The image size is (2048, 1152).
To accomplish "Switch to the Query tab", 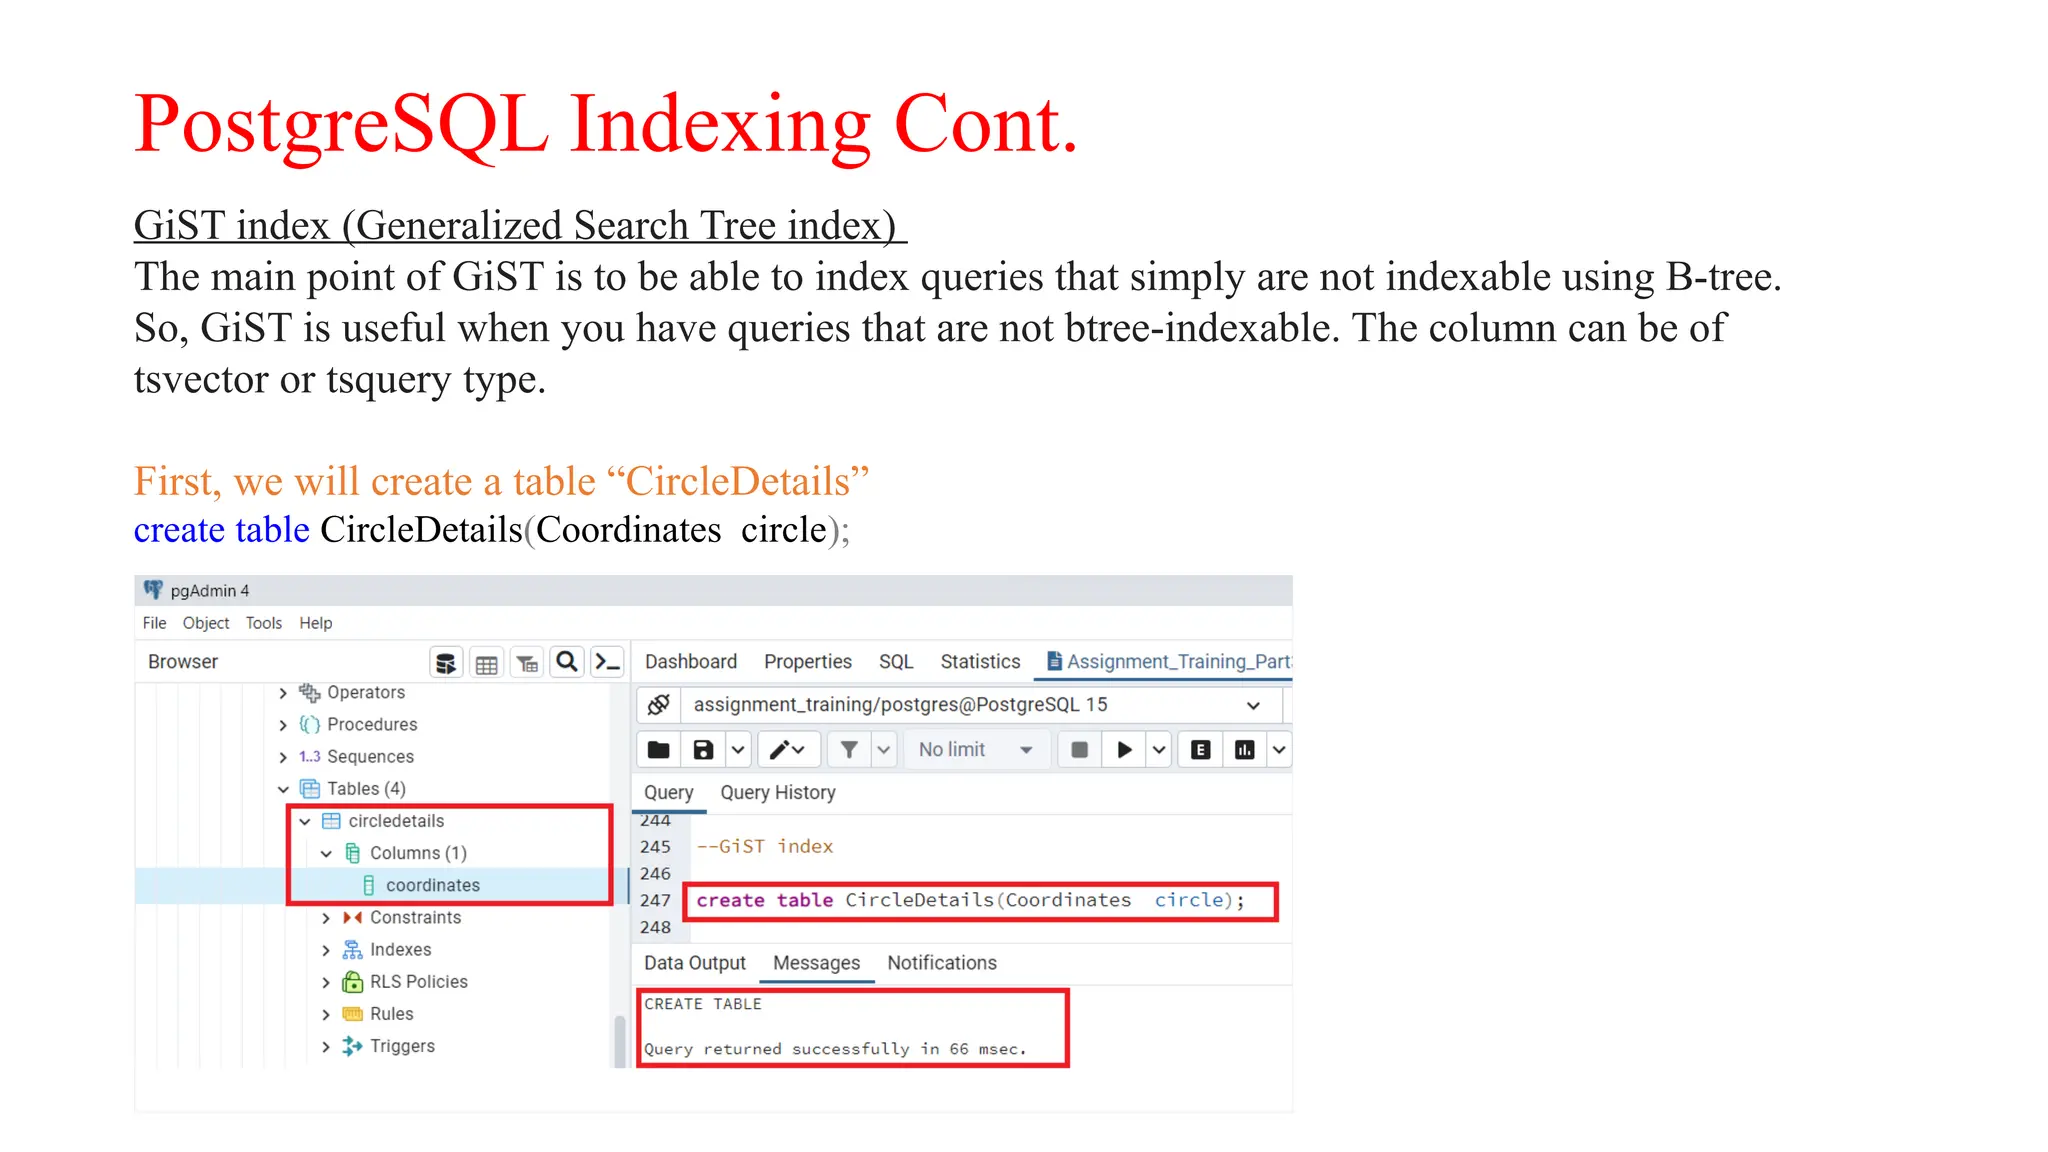I will coord(668,793).
